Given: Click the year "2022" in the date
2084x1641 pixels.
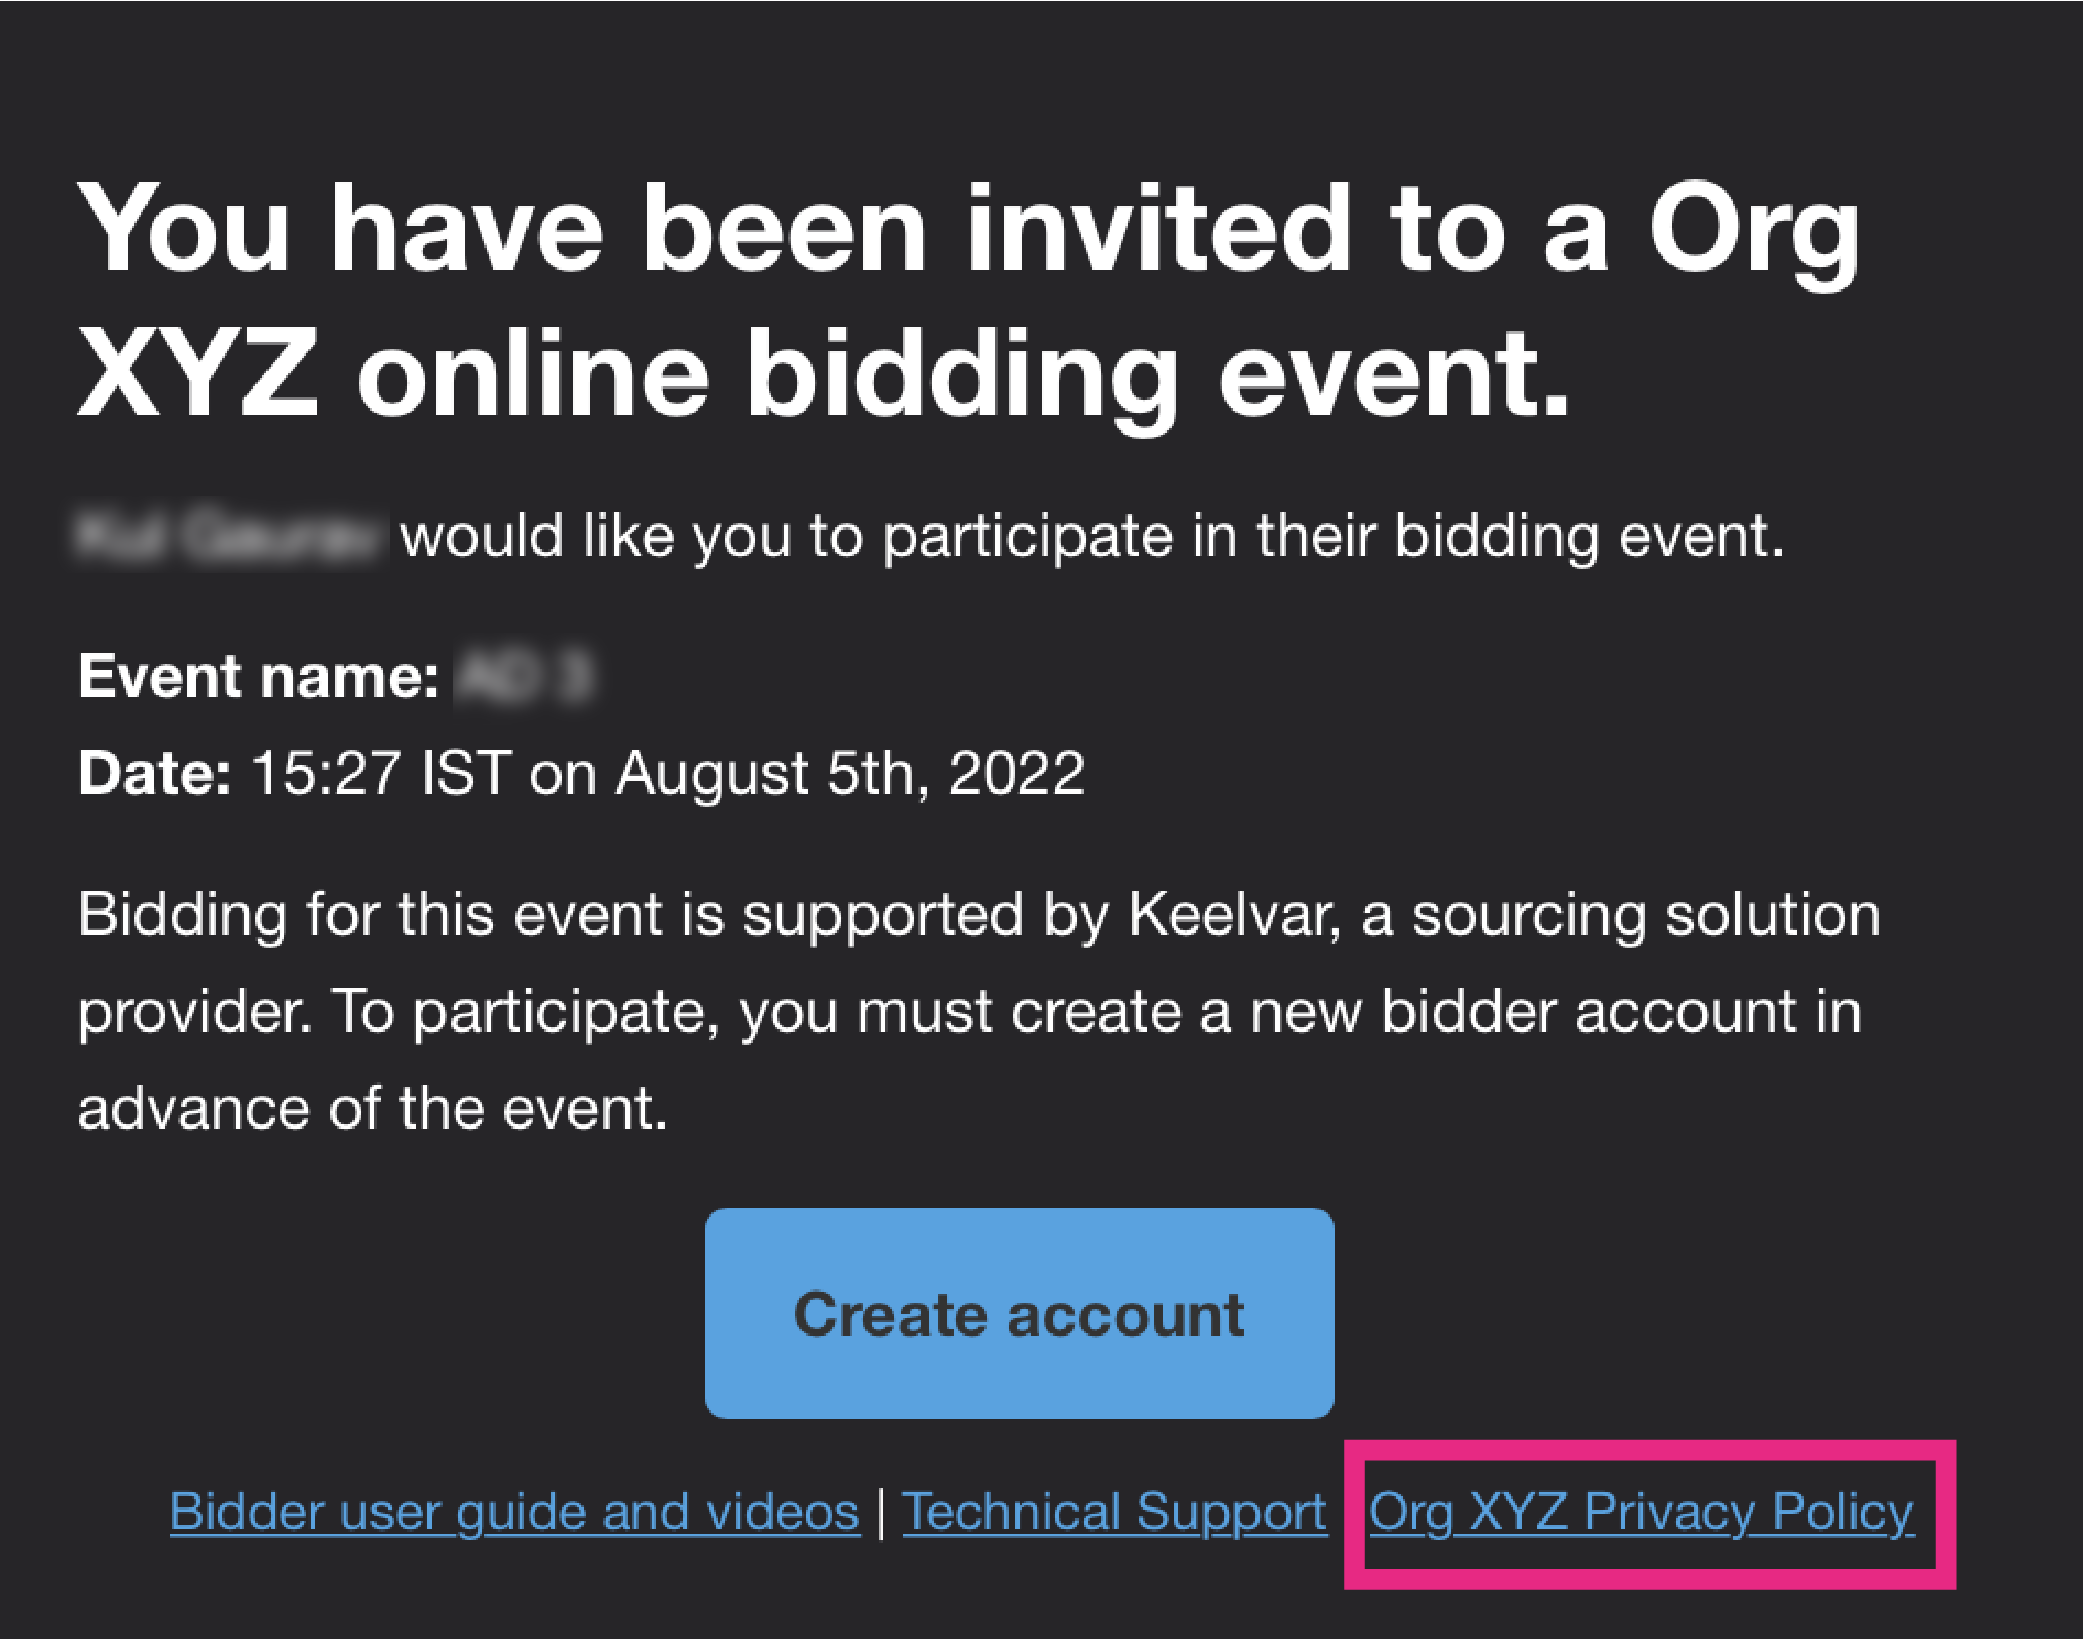Looking at the screenshot, I should 1016,774.
